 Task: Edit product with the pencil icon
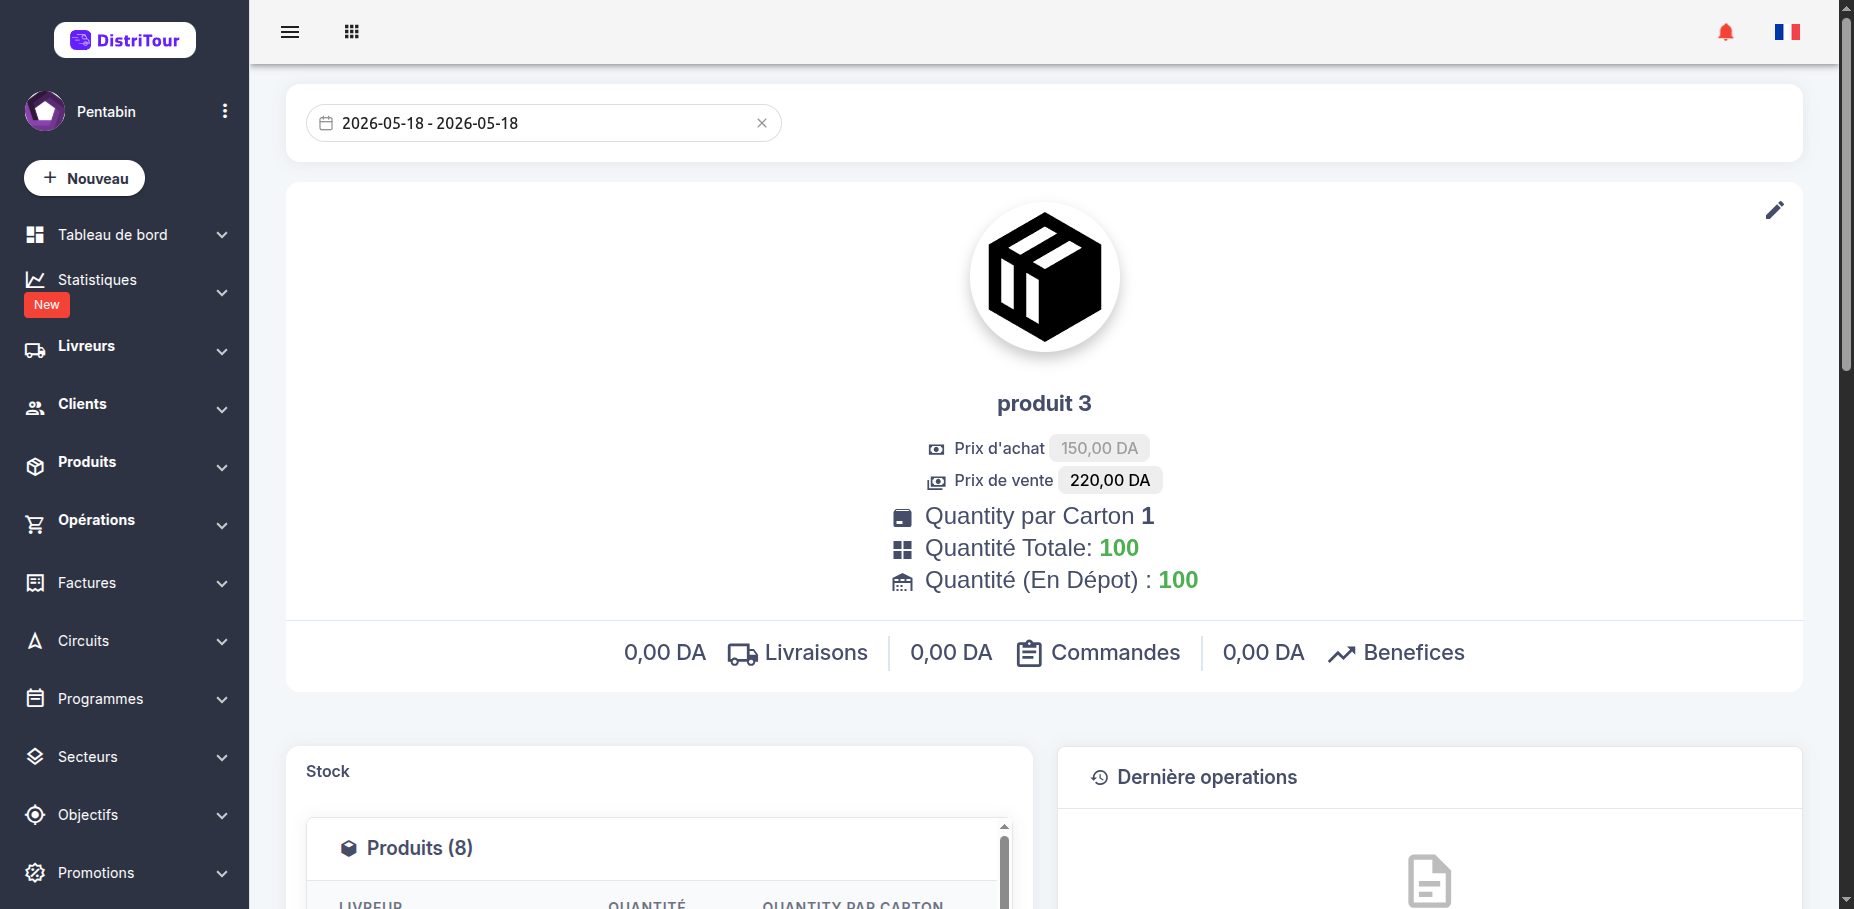tap(1775, 210)
